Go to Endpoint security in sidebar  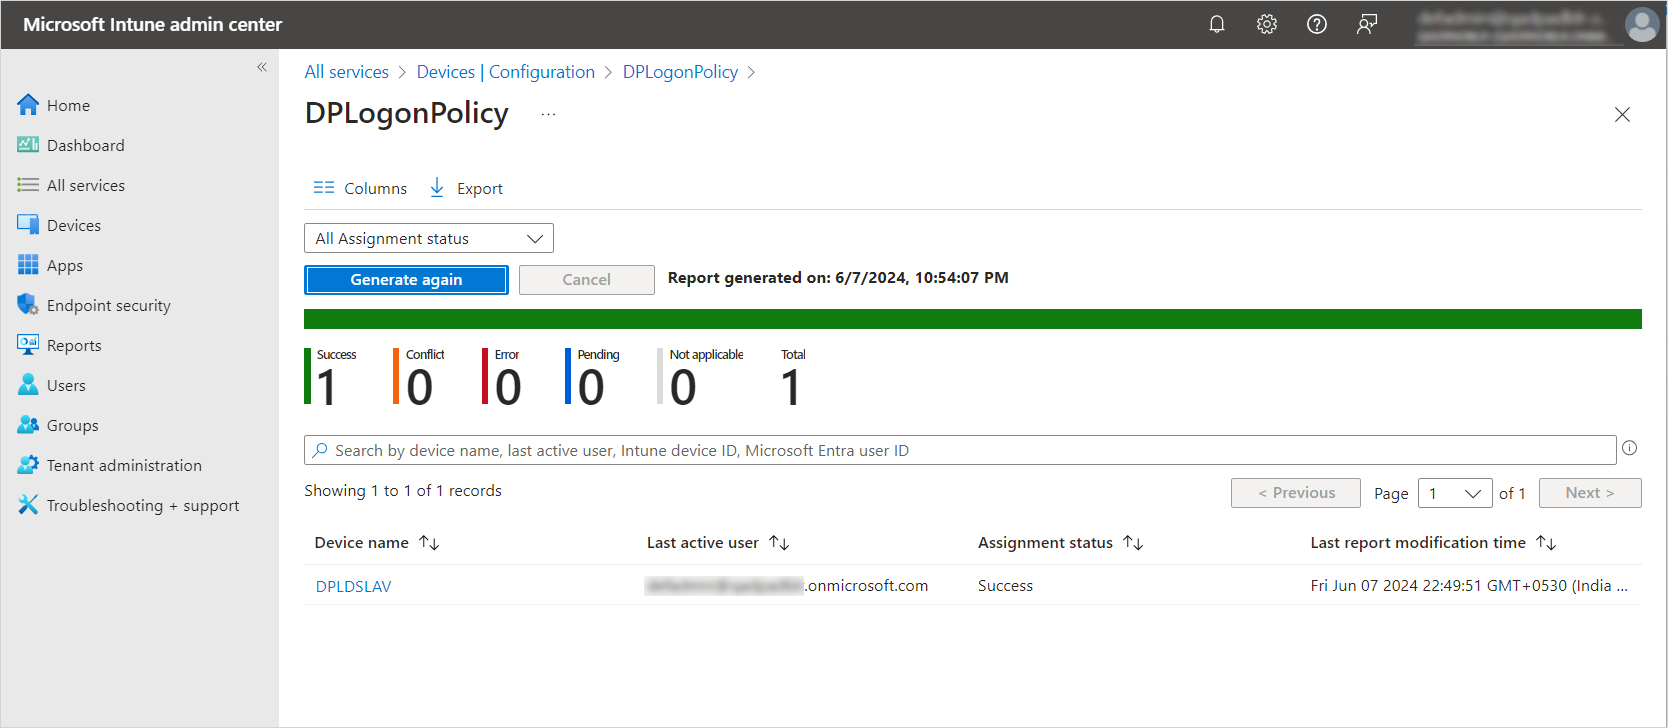[108, 305]
